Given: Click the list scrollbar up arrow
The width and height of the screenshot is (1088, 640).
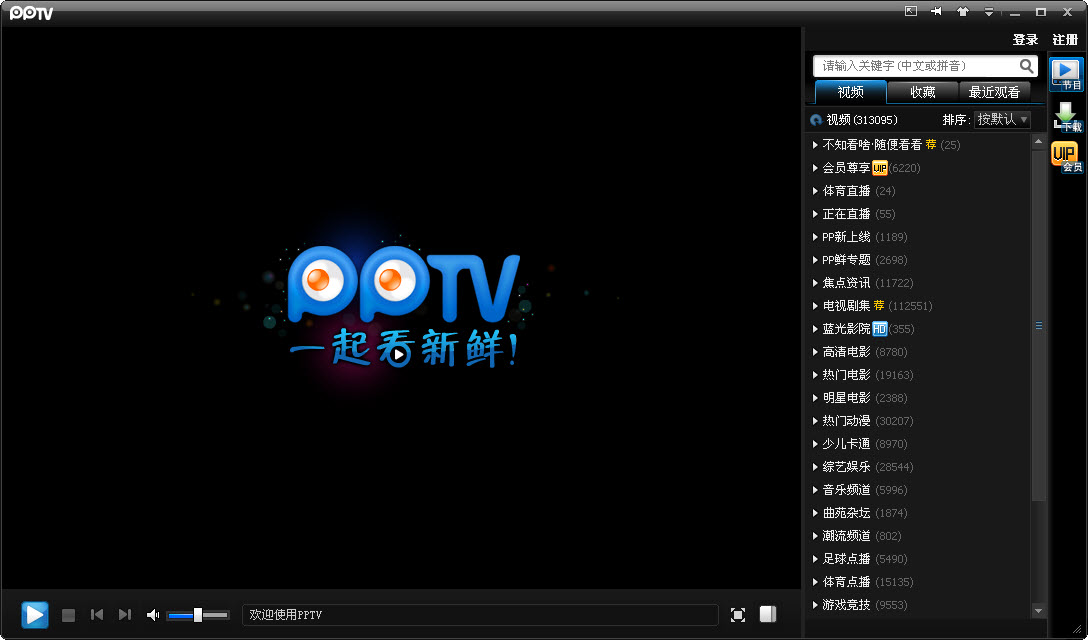Looking at the screenshot, I should tap(1038, 142).
